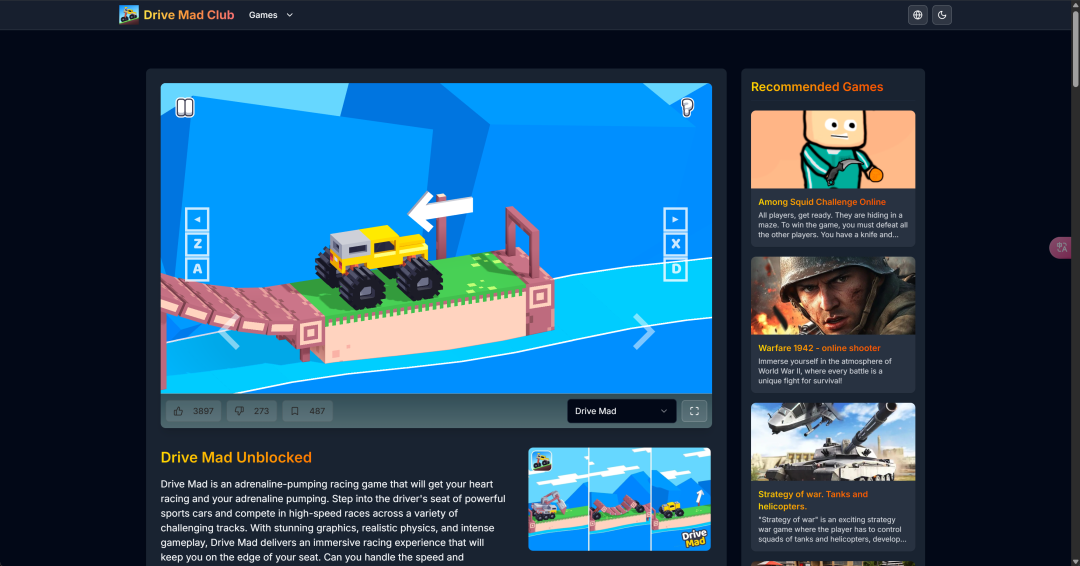
Task: Tap the on-screen Z key
Action: [197, 244]
